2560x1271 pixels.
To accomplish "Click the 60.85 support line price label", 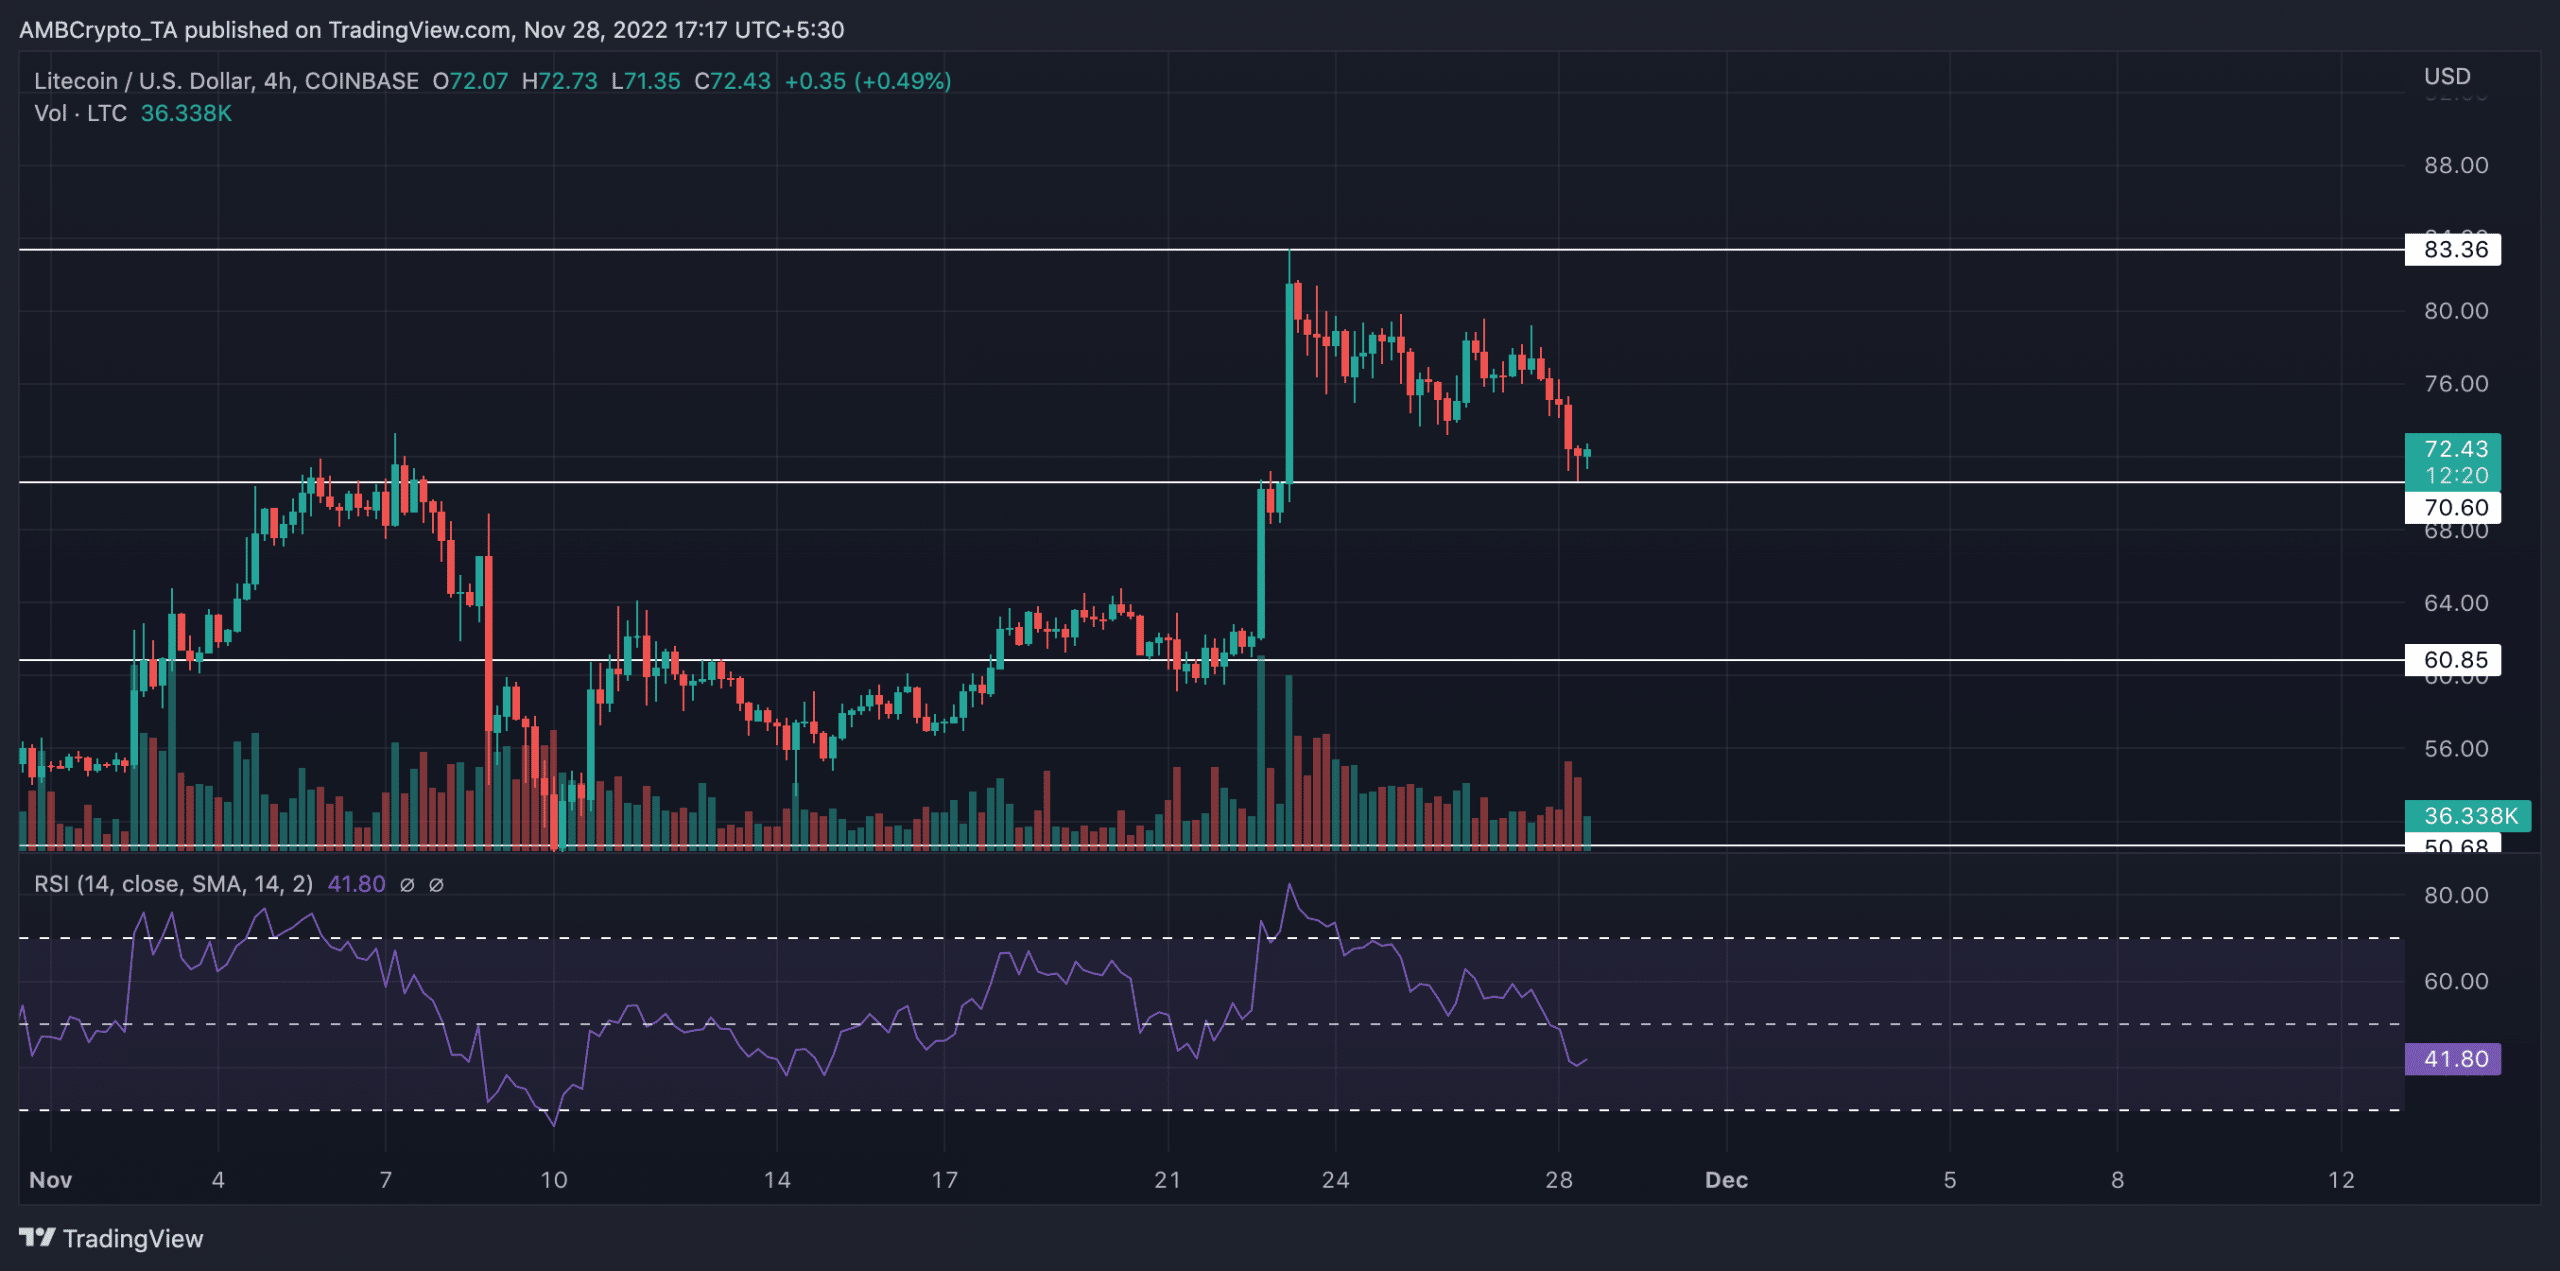I will tap(2452, 660).
